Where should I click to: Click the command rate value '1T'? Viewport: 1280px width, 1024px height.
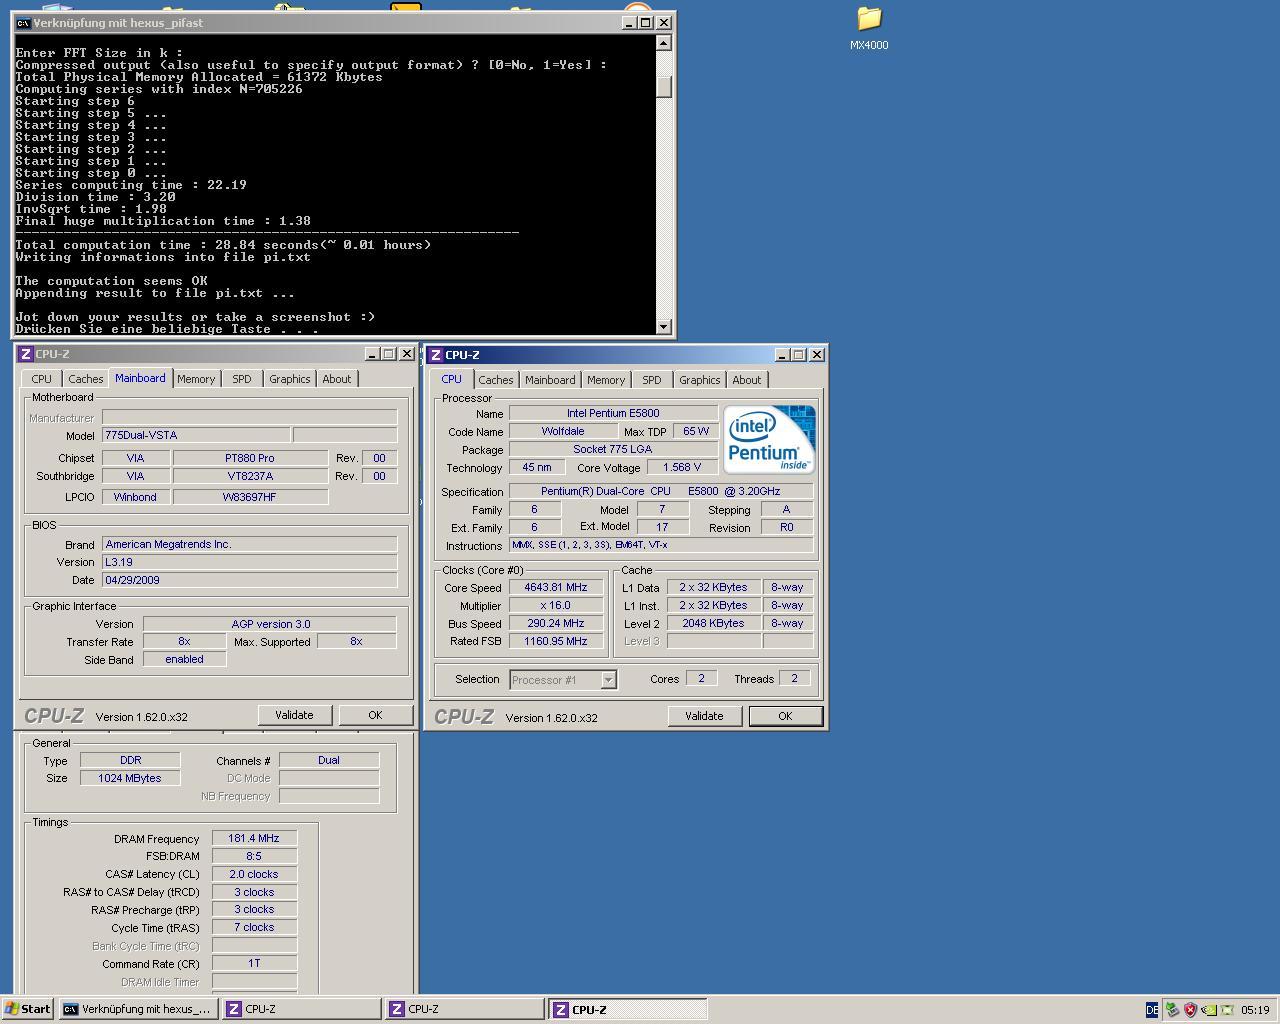[254, 963]
